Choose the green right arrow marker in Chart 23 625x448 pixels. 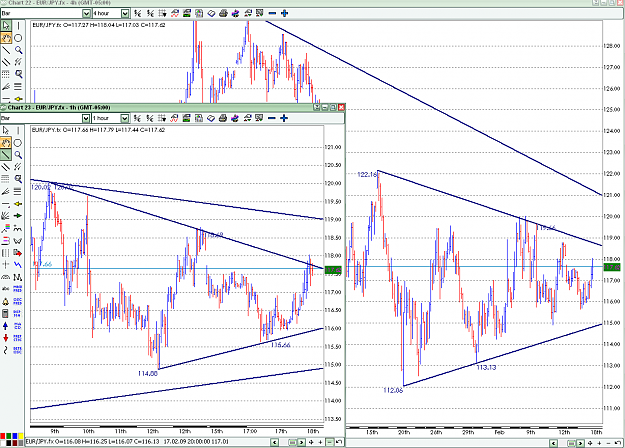[18, 216]
